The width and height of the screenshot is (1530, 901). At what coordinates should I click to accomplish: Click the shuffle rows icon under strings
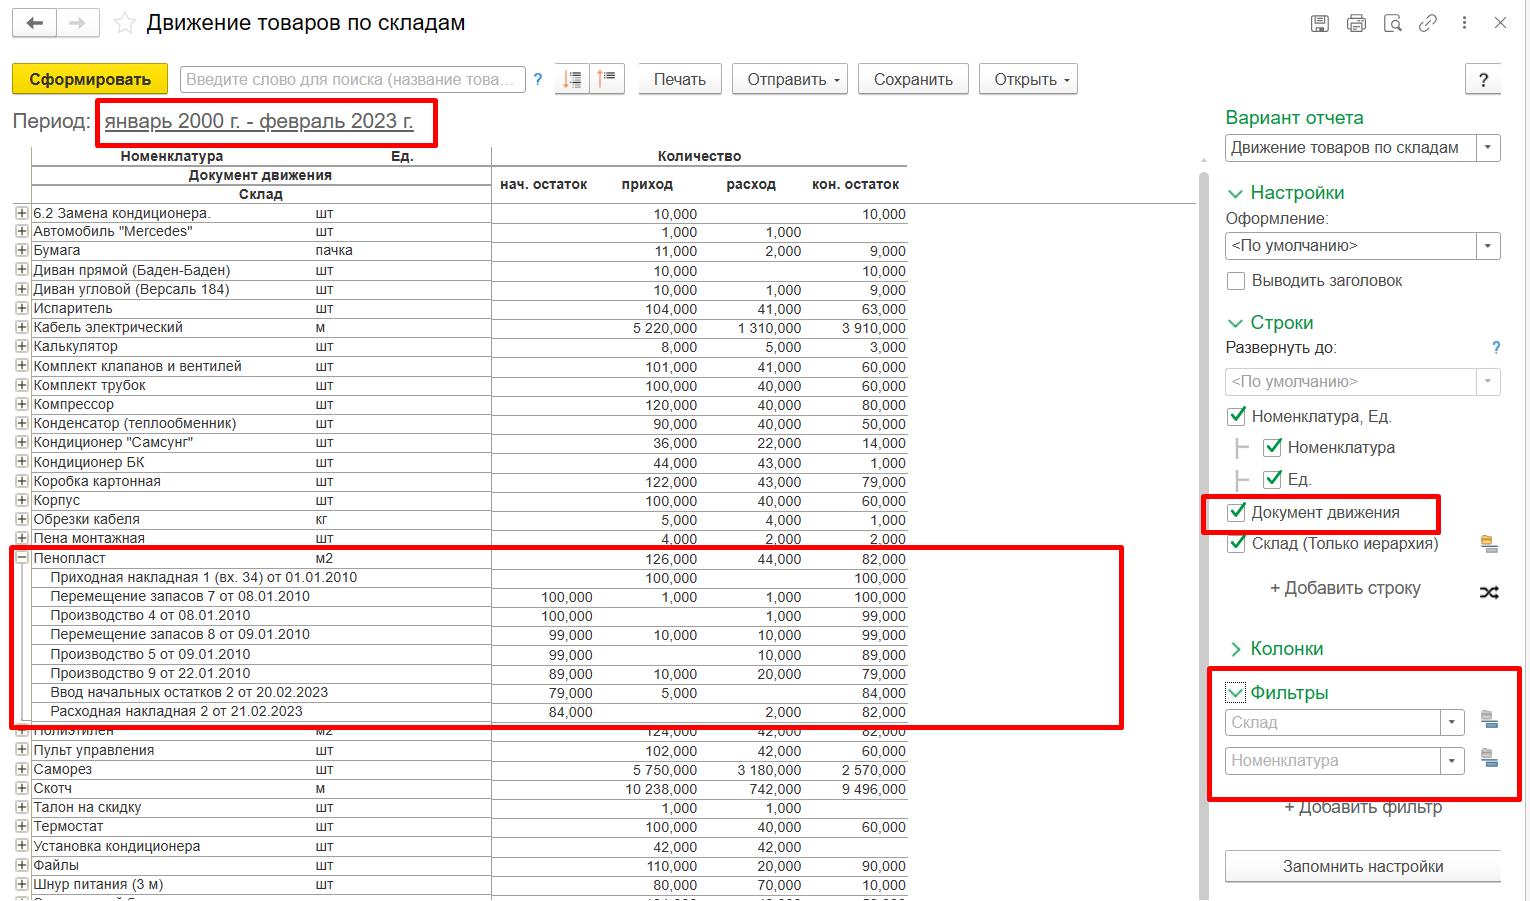pyautogui.click(x=1489, y=592)
